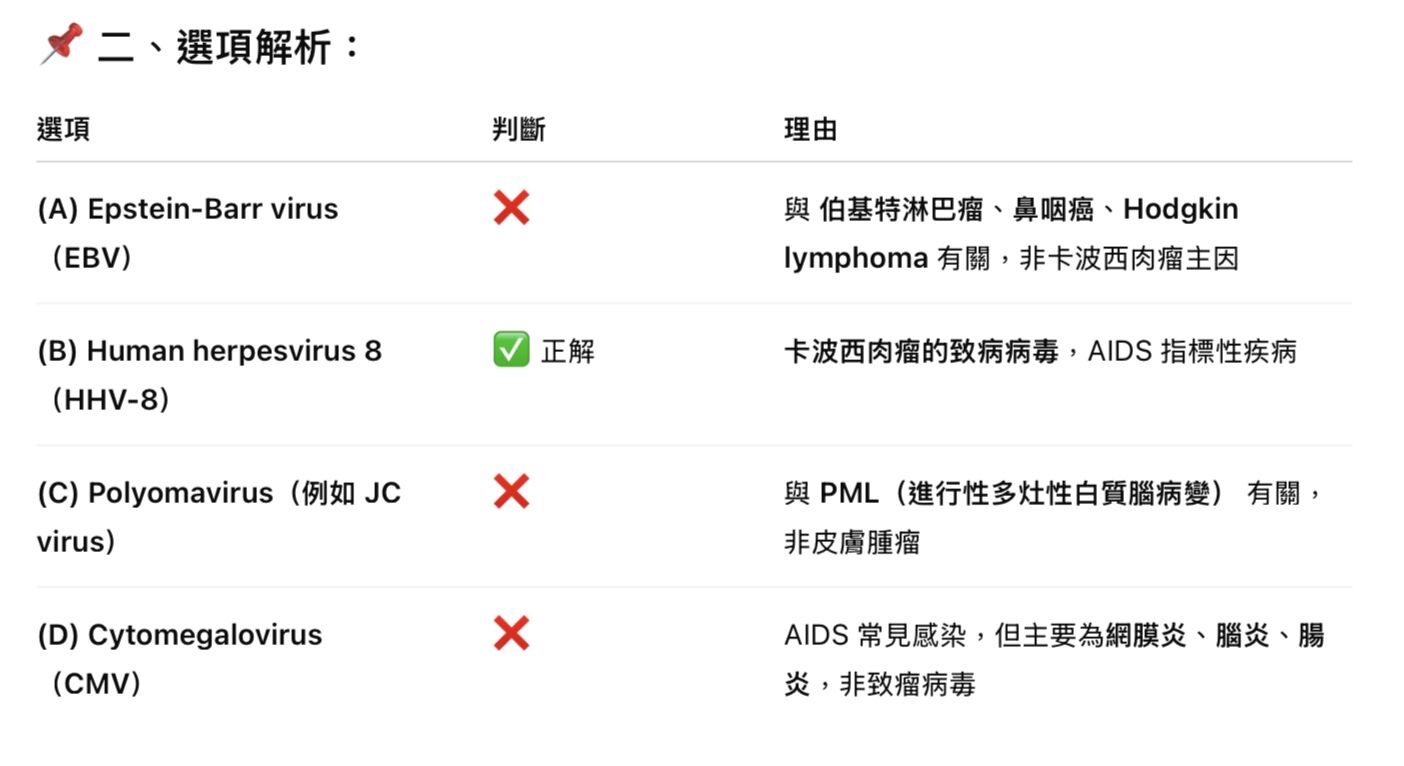Click the AIDS 指標性疾病 text in row B
The width and height of the screenshot is (1404, 766).
click(x=1192, y=351)
